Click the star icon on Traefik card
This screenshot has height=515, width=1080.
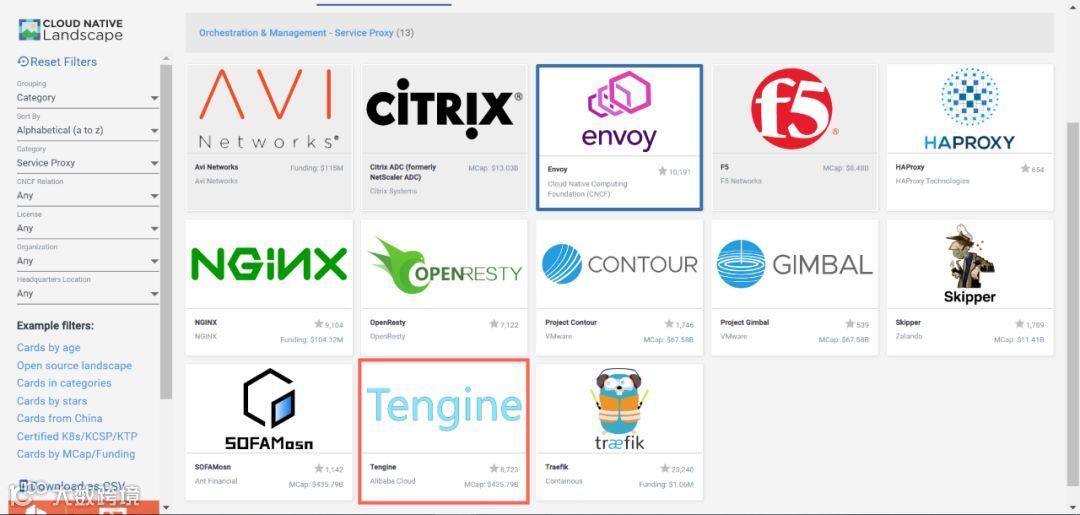[665, 468]
